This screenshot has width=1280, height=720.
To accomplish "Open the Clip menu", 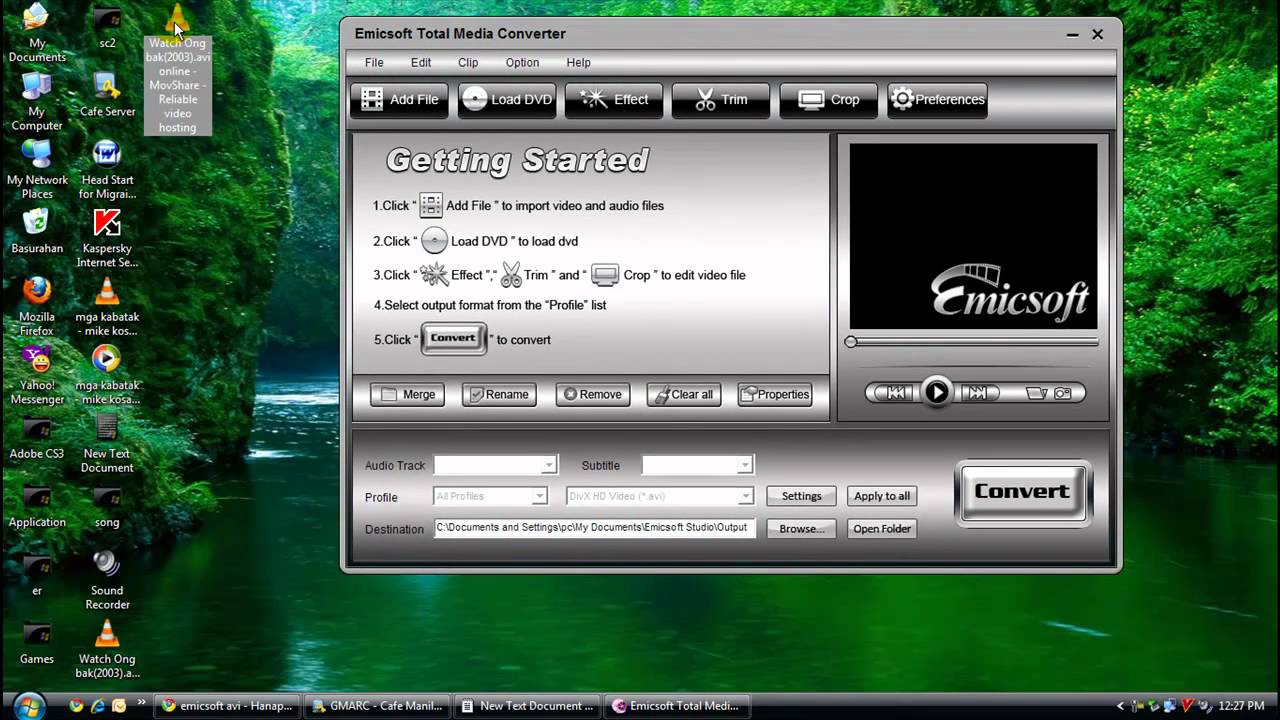I will [468, 62].
